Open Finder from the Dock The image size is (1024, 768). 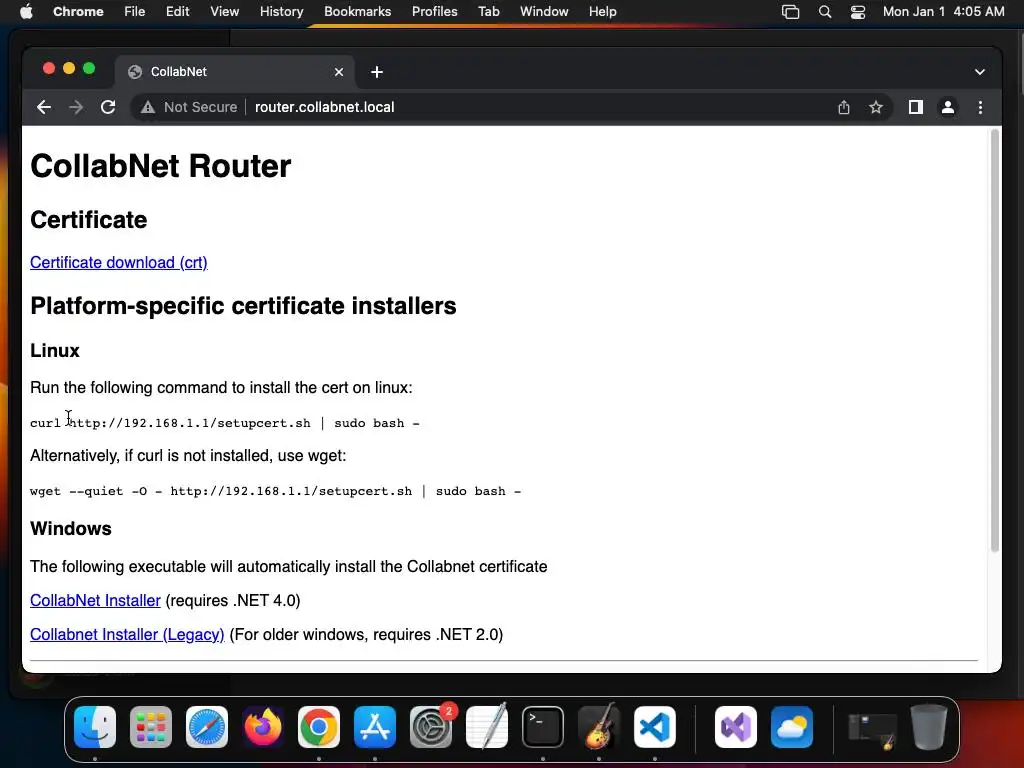click(x=95, y=727)
